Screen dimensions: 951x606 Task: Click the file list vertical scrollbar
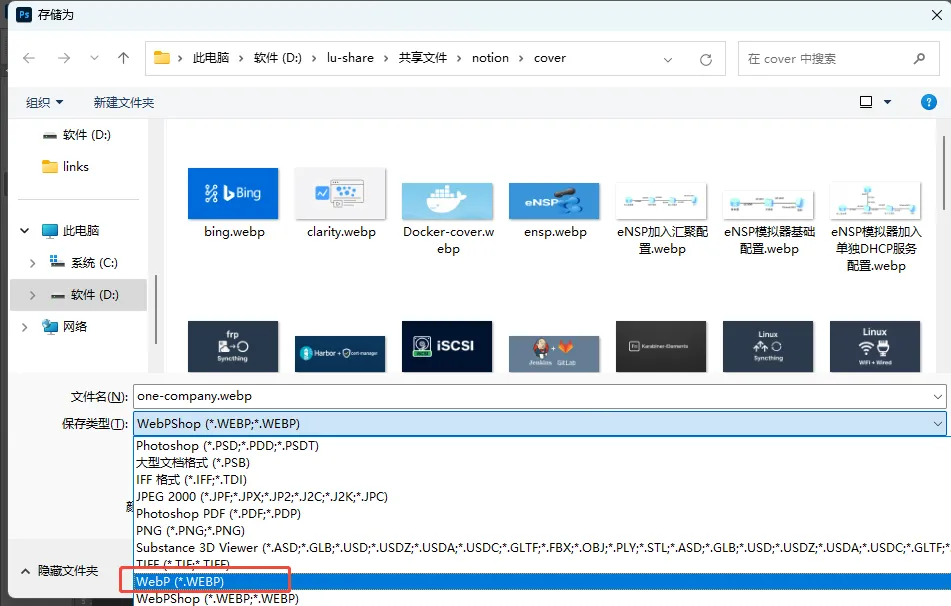(944, 173)
